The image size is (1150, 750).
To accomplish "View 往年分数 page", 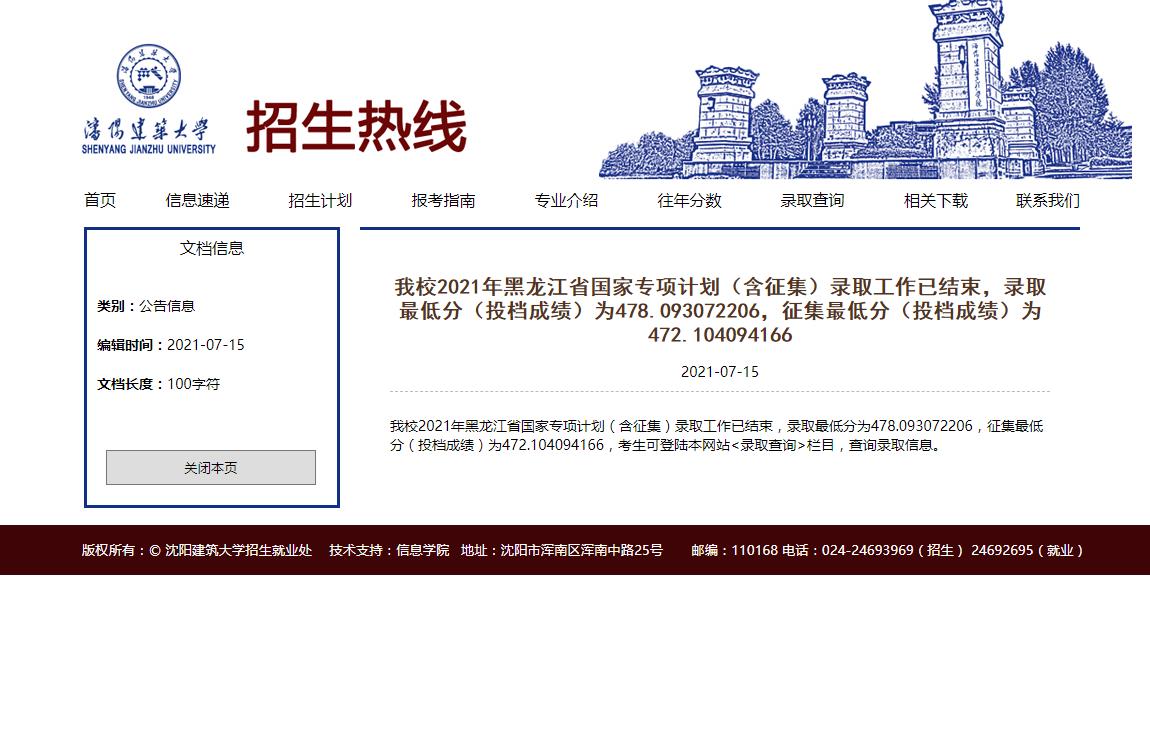I will [689, 200].
